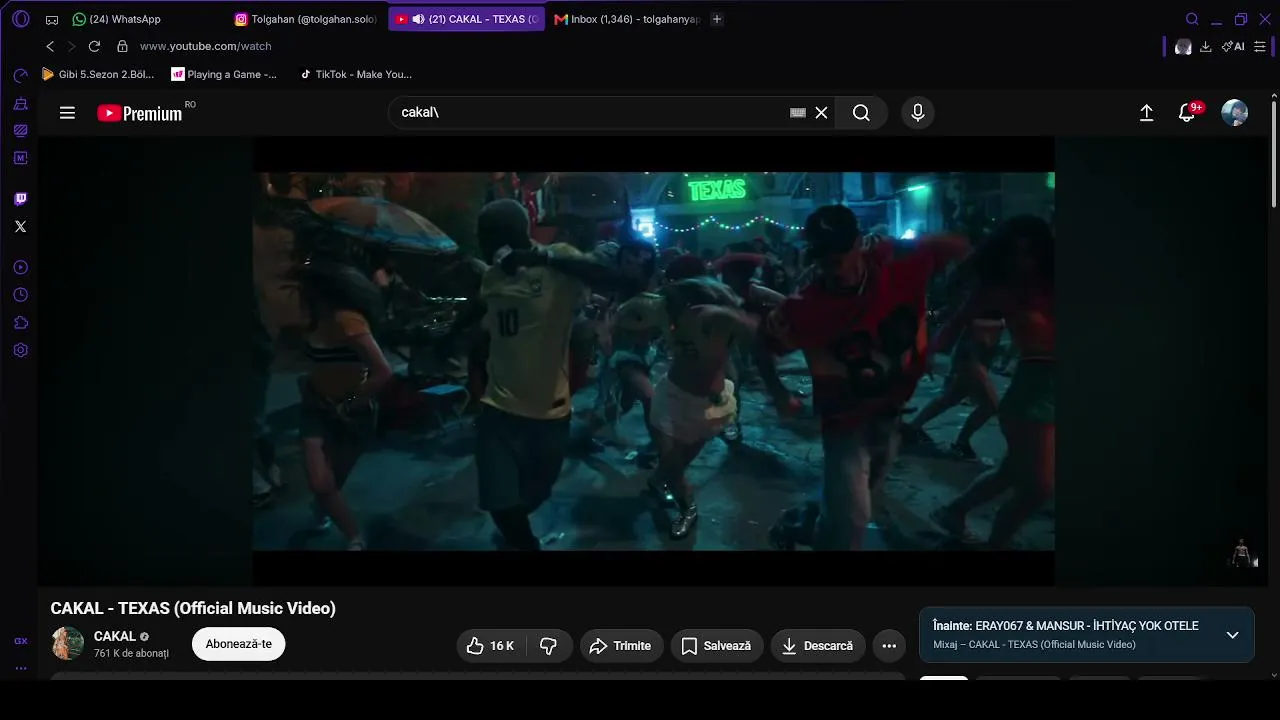Image resolution: width=1280 pixels, height=720 pixels.
Task: Open the CAKAL channel avatar
Action: tap(68, 644)
